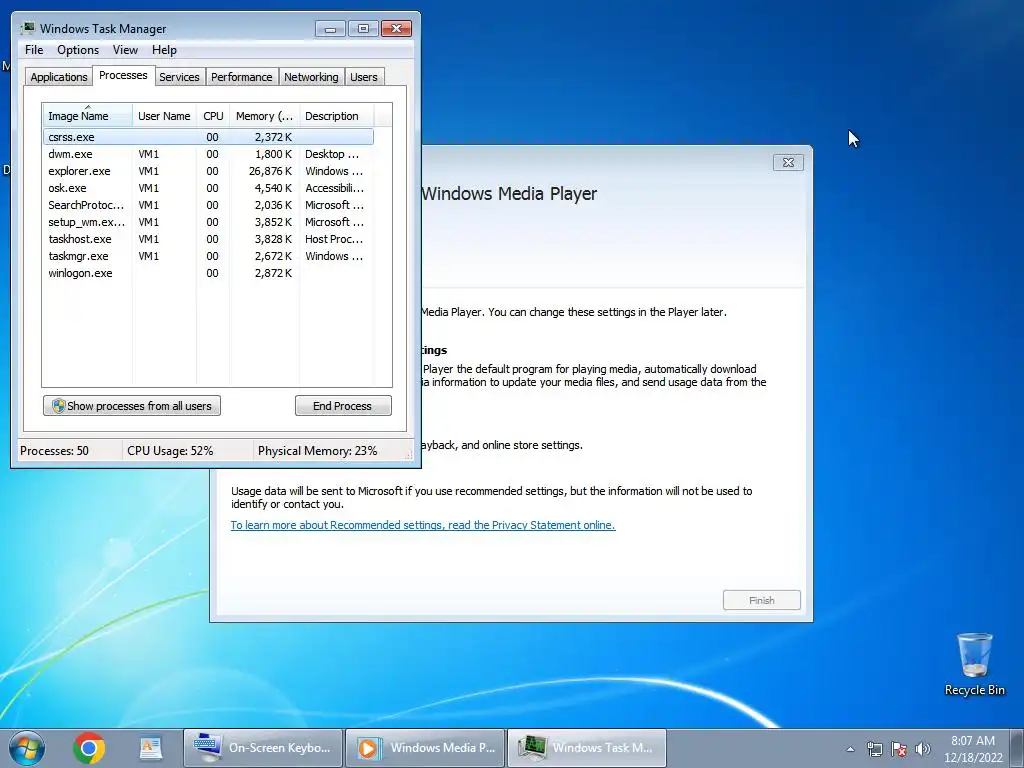Click the Physical Memory: 23% status entry
The image size is (1024, 768).
coord(317,451)
